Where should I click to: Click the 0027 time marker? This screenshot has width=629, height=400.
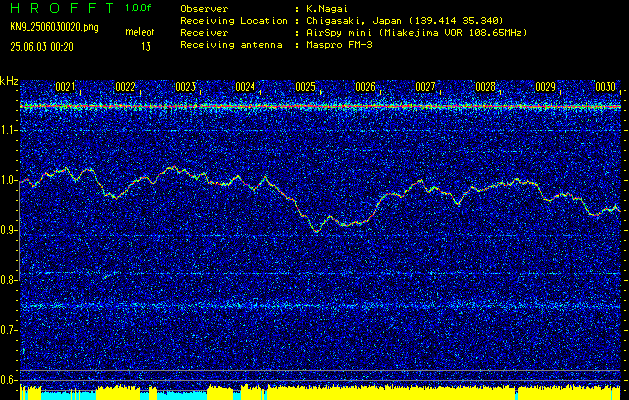point(425,87)
